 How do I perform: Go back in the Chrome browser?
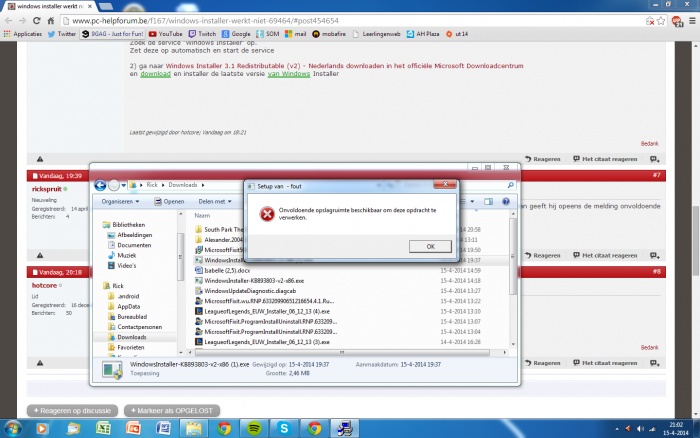(8, 21)
